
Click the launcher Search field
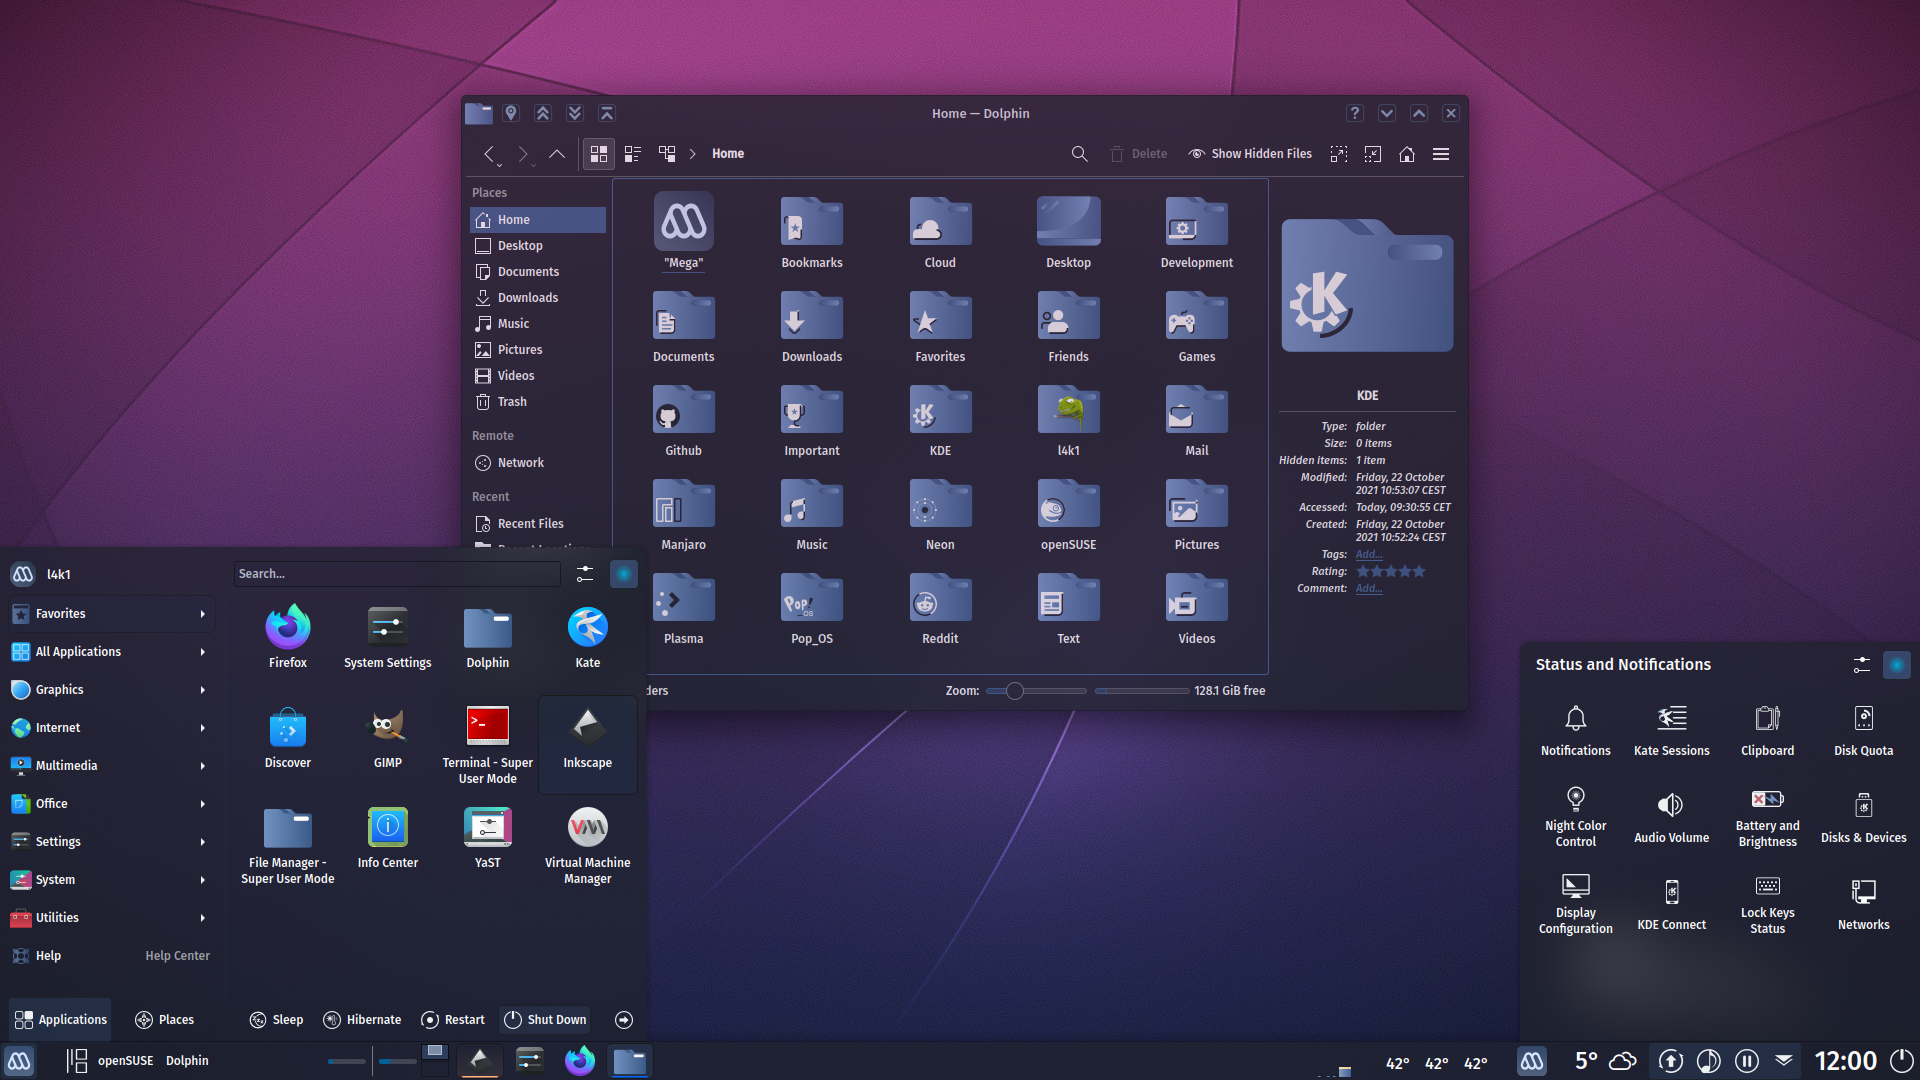pyautogui.click(x=397, y=574)
